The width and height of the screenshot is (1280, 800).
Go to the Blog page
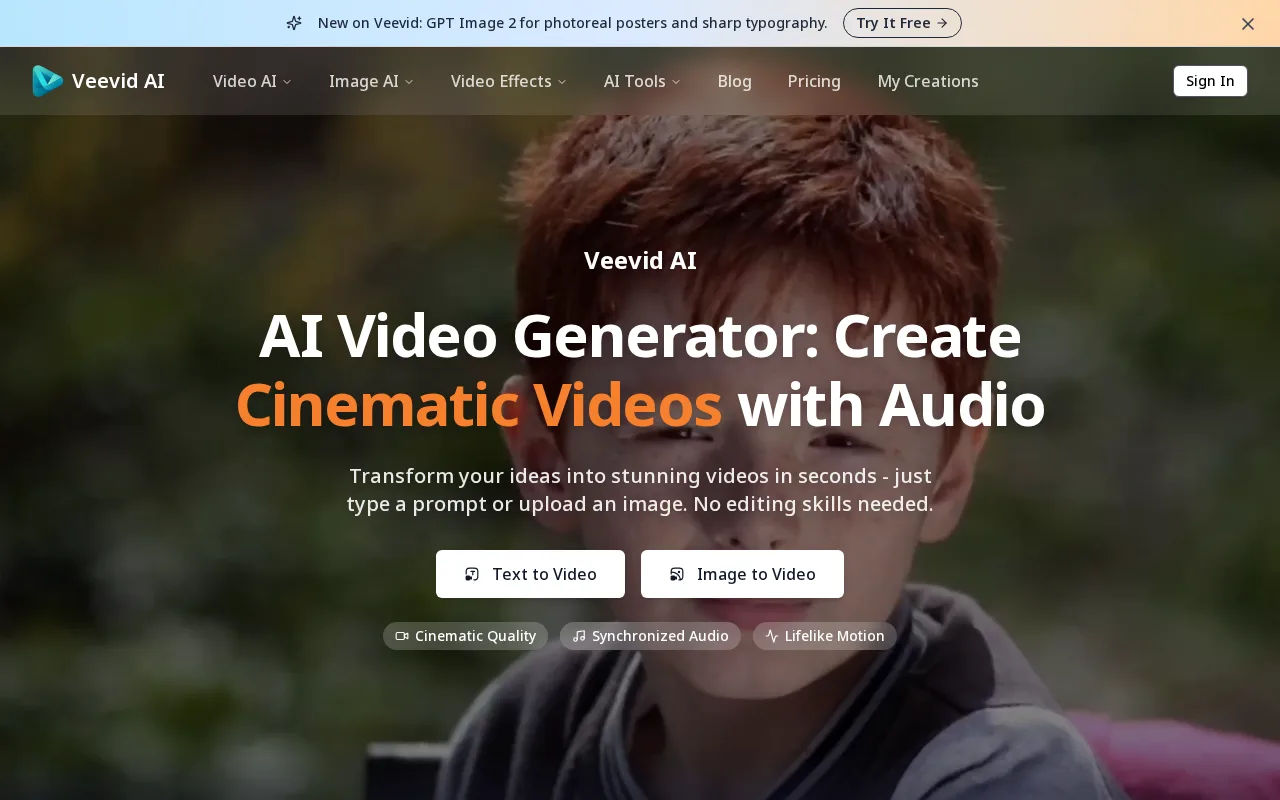(x=735, y=81)
